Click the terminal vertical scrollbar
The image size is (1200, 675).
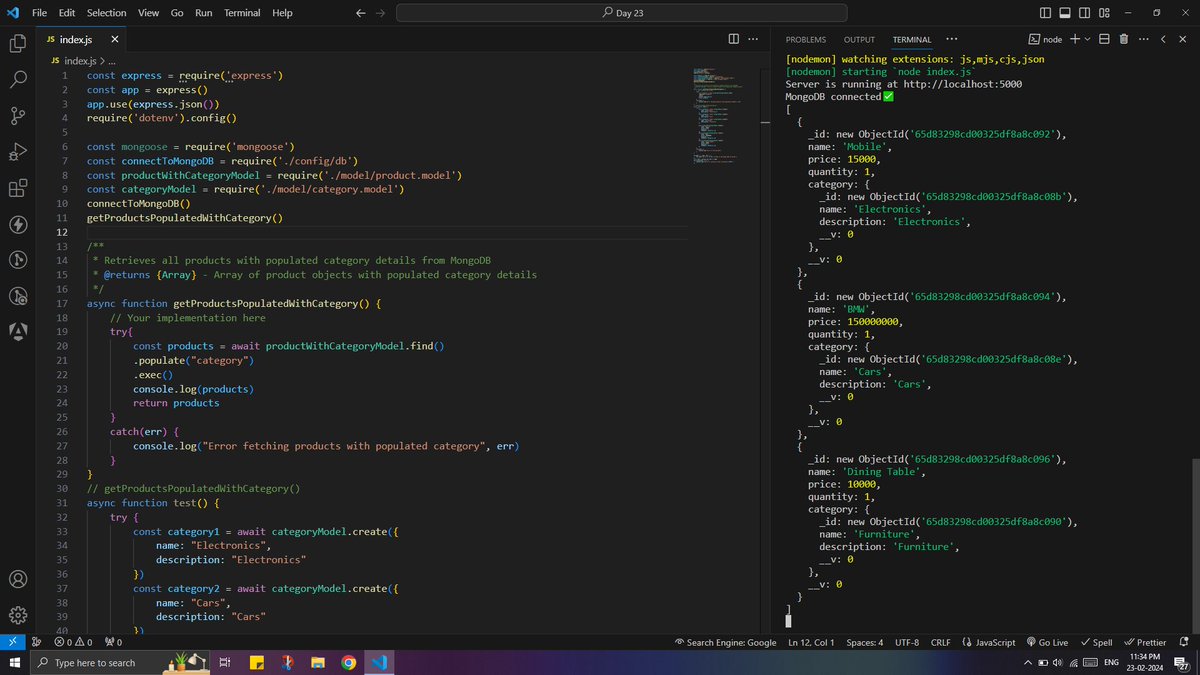pyautogui.click(x=1195, y=545)
